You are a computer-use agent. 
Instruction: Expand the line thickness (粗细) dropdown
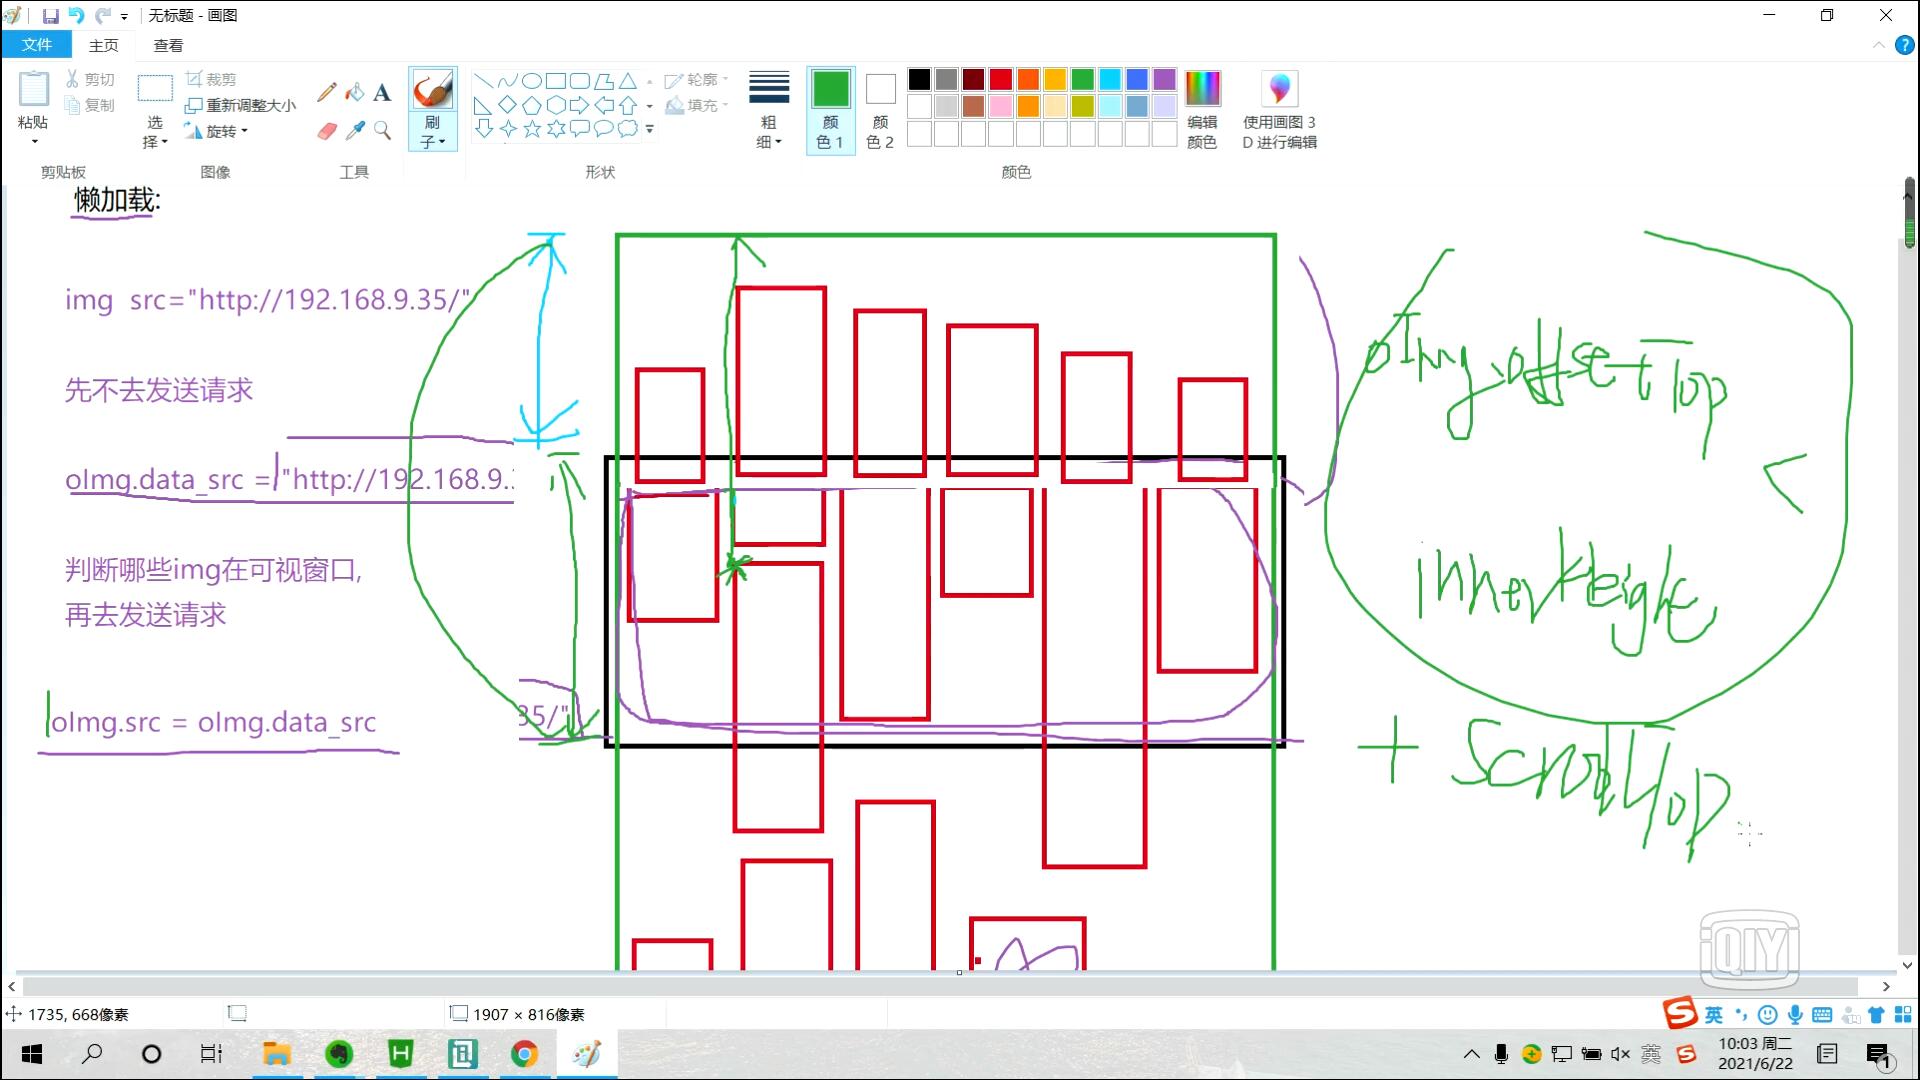point(768,110)
